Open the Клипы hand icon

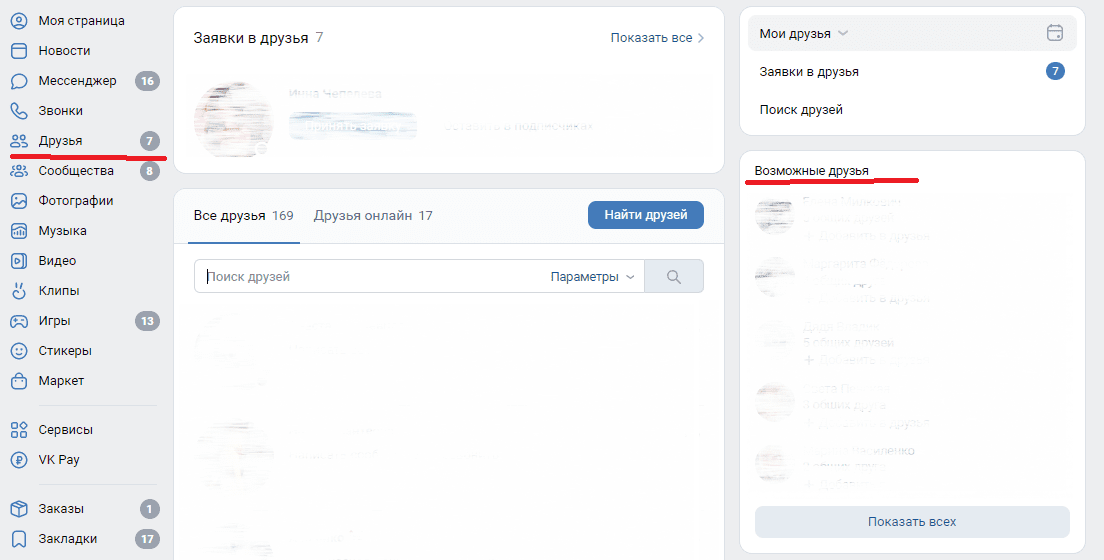point(19,290)
